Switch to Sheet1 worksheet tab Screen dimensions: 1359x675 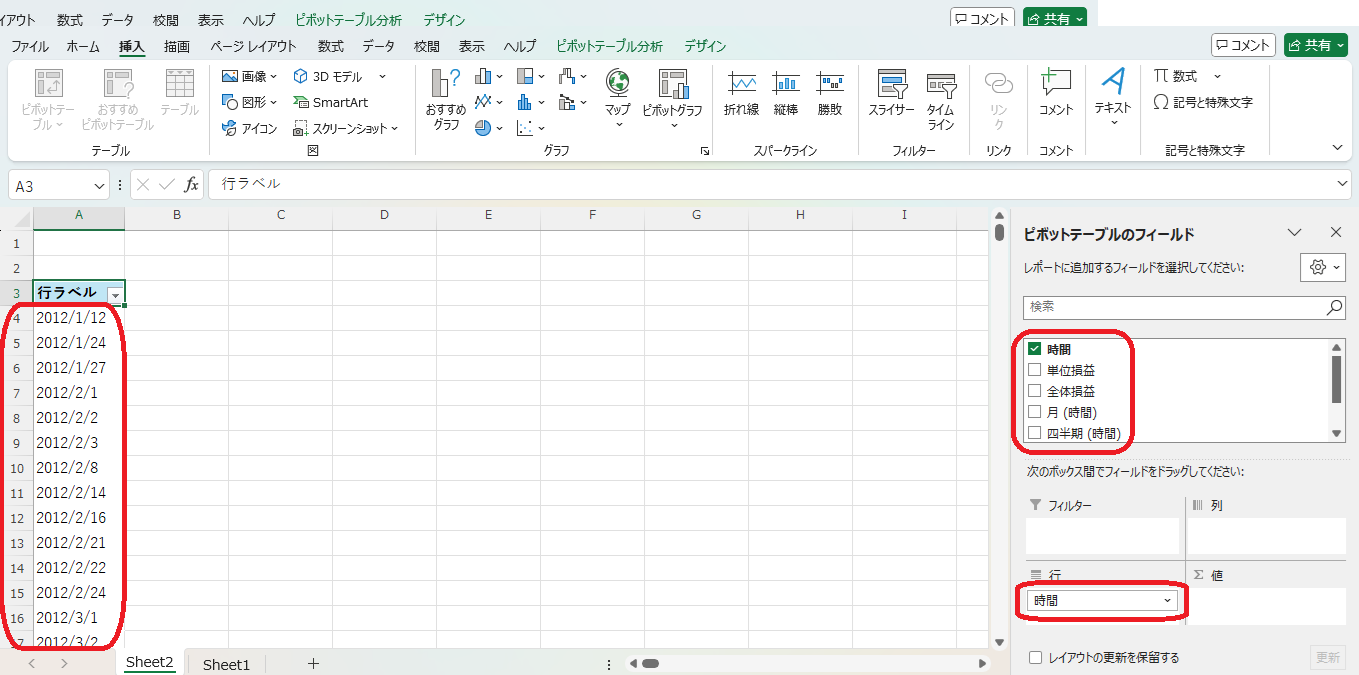pos(227,664)
